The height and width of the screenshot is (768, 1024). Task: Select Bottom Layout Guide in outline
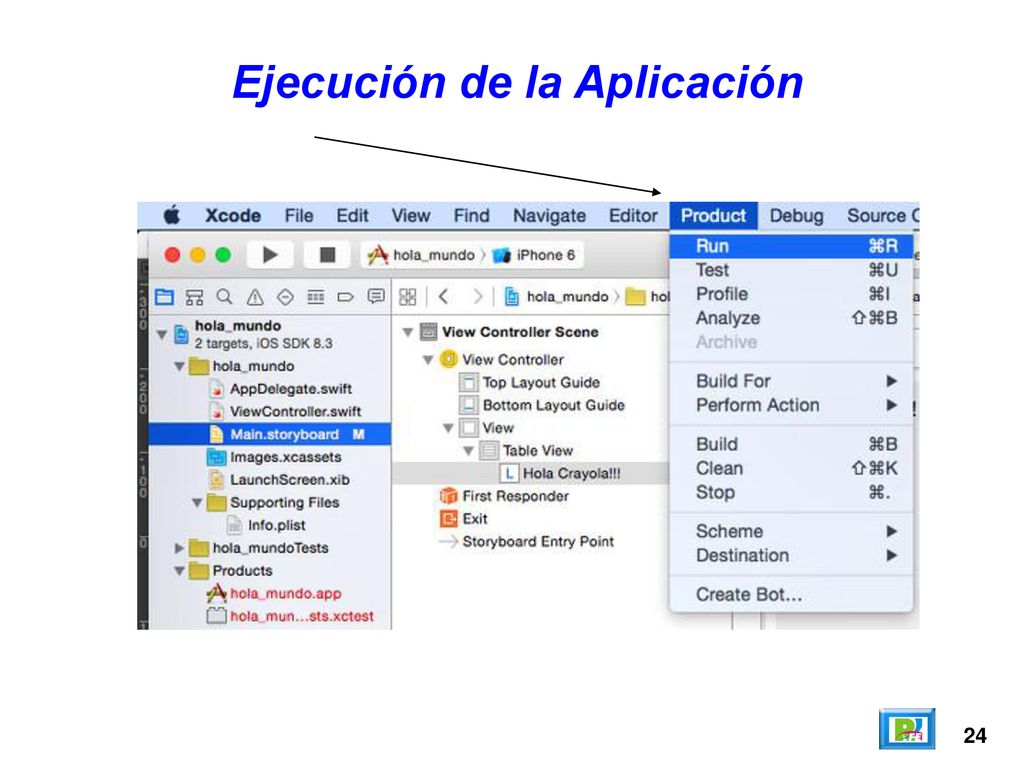pyautogui.click(x=543, y=406)
